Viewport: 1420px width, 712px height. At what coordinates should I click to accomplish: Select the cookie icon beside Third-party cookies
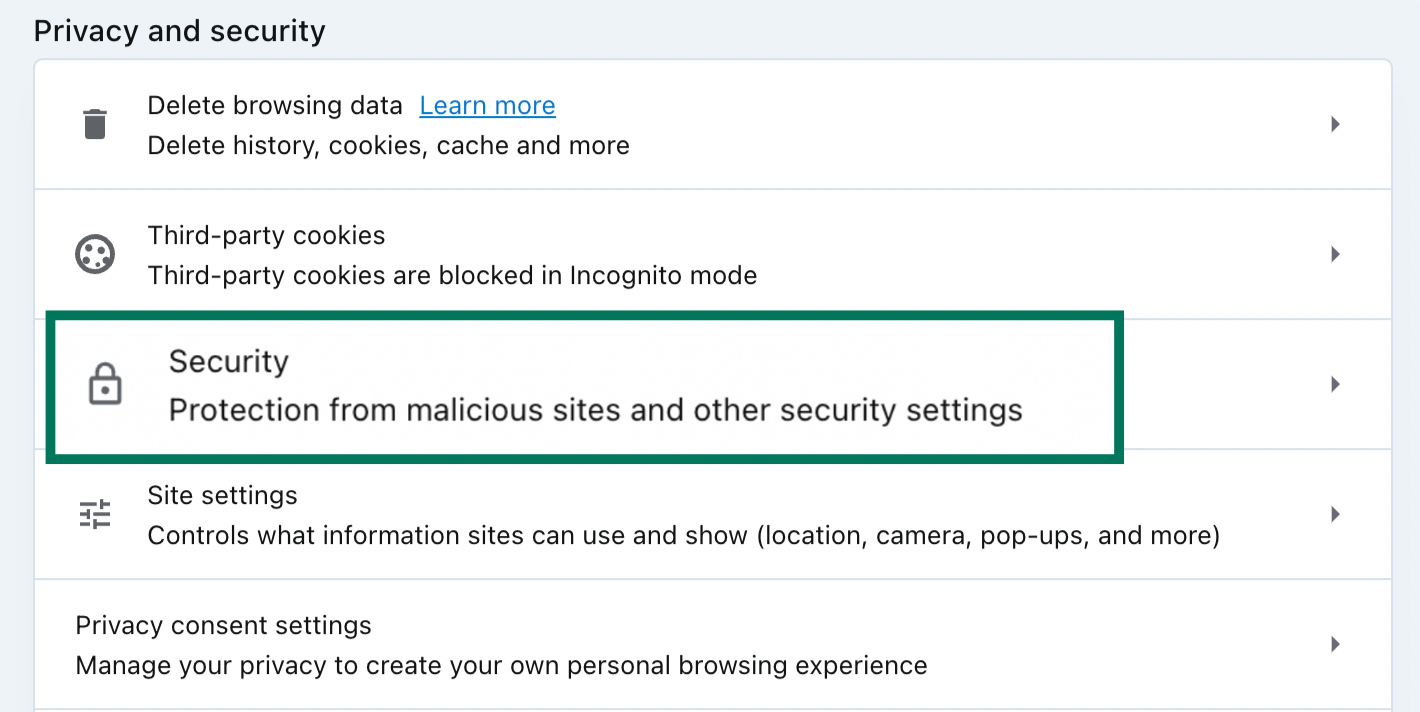point(94,254)
